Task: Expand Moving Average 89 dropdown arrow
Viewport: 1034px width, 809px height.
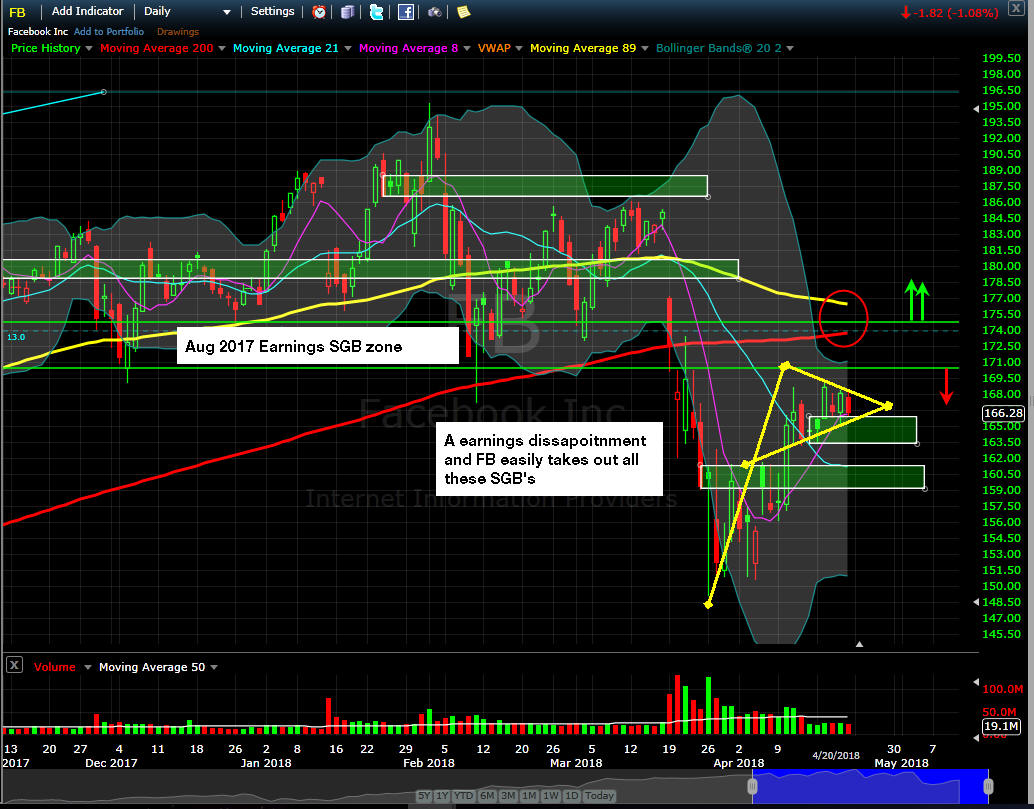Action: [645, 49]
